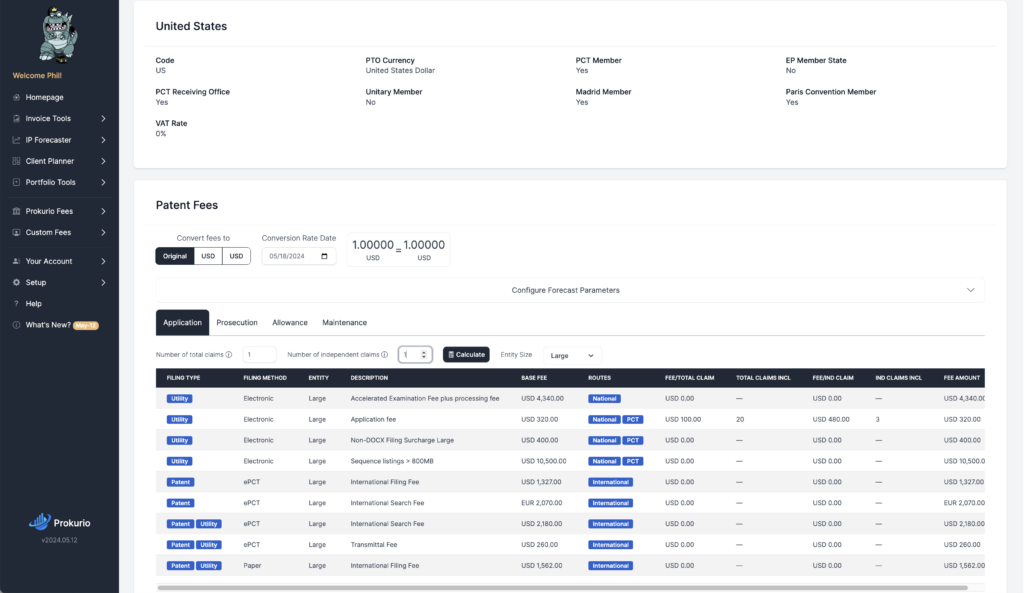Switch to the Prosecution tab
Screen dimensions: 1024x593
(237, 323)
